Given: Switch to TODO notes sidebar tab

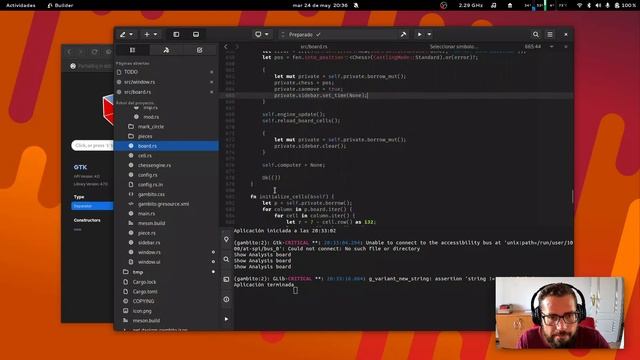Looking at the screenshot, I should (x=199, y=50).
